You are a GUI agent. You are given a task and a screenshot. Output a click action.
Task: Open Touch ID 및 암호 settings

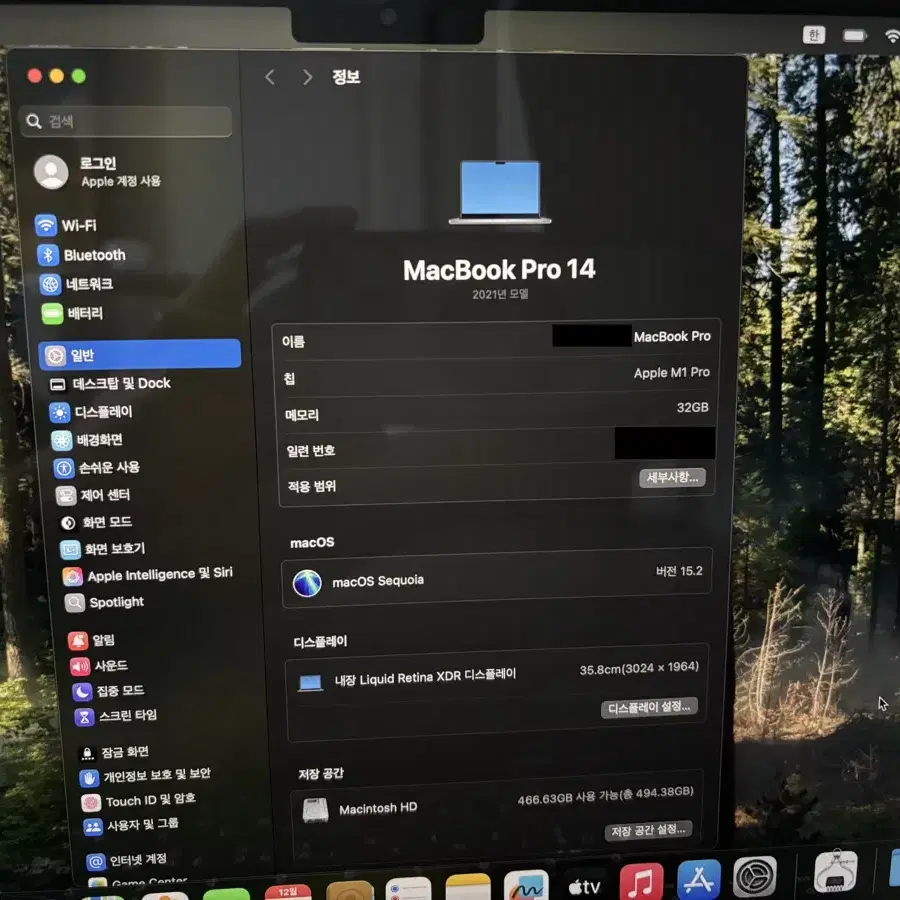pyautogui.click(x=139, y=800)
